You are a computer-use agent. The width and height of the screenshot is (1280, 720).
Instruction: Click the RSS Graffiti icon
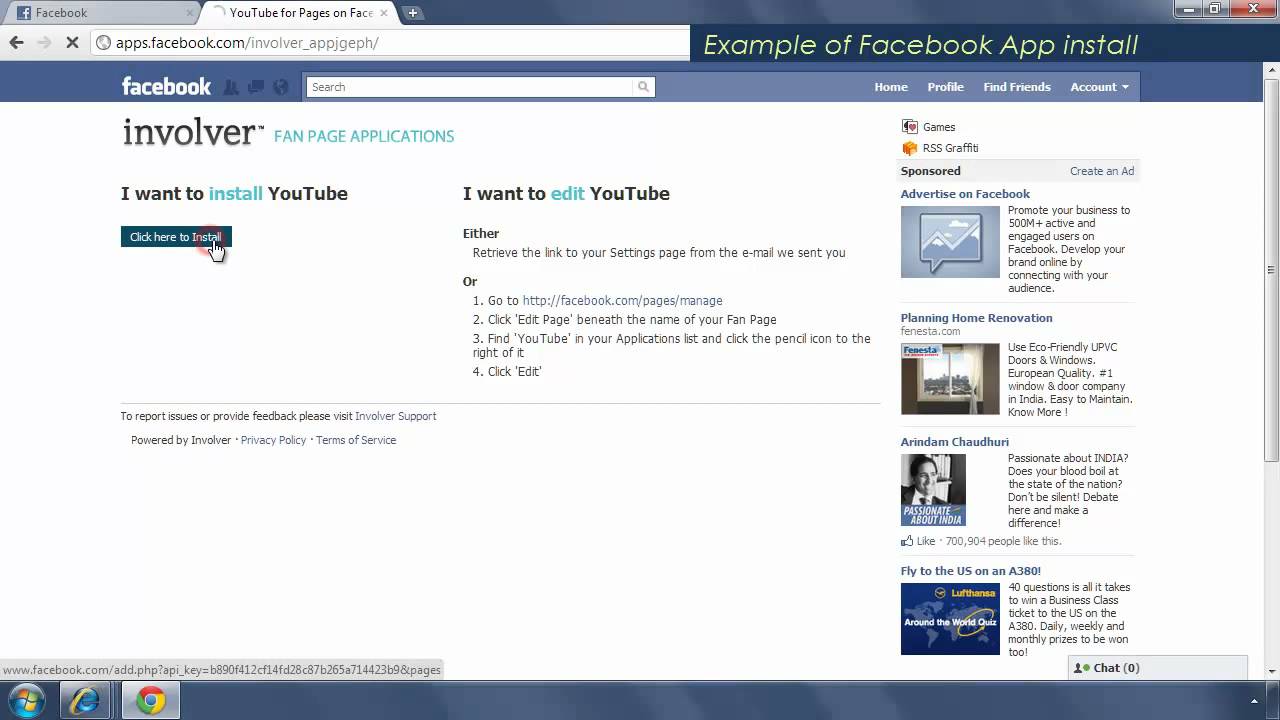tap(909, 148)
